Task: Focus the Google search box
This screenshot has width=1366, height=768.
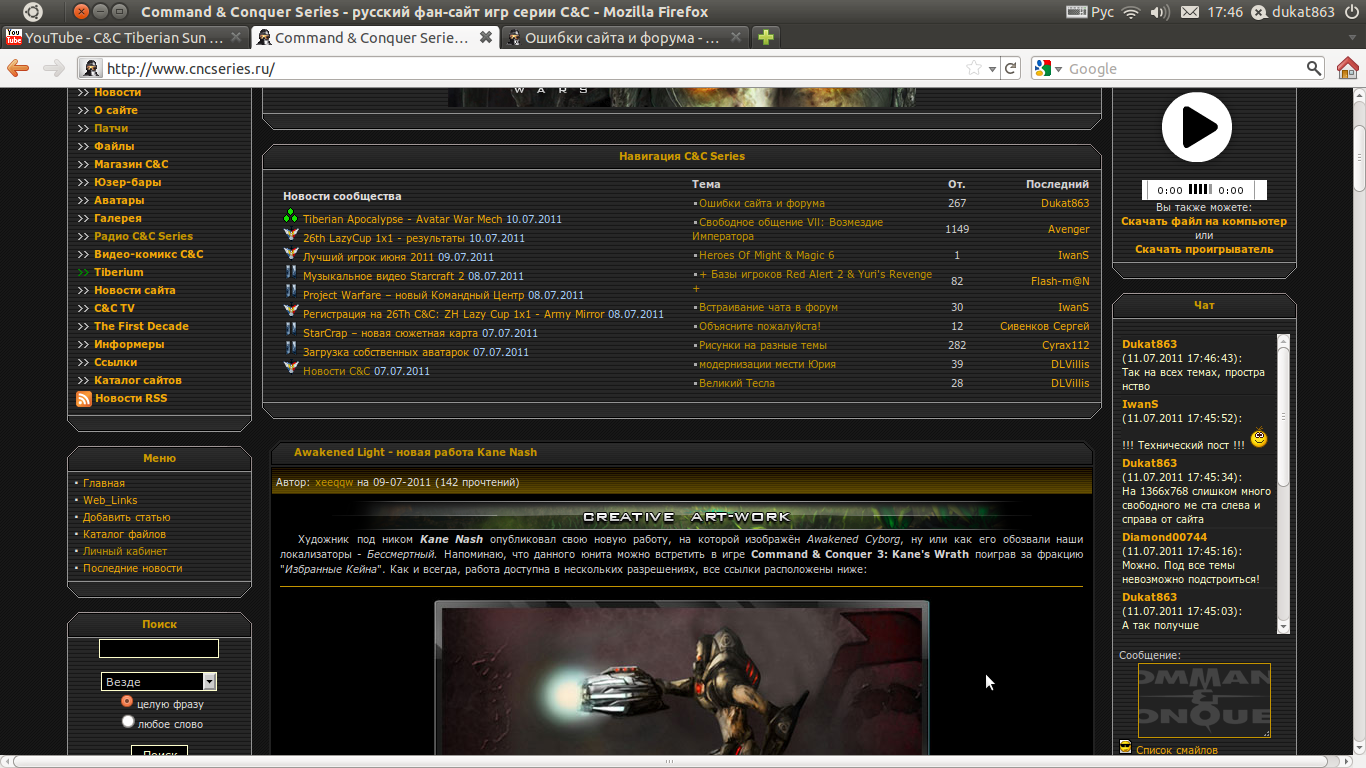Action: click(x=1185, y=69)
